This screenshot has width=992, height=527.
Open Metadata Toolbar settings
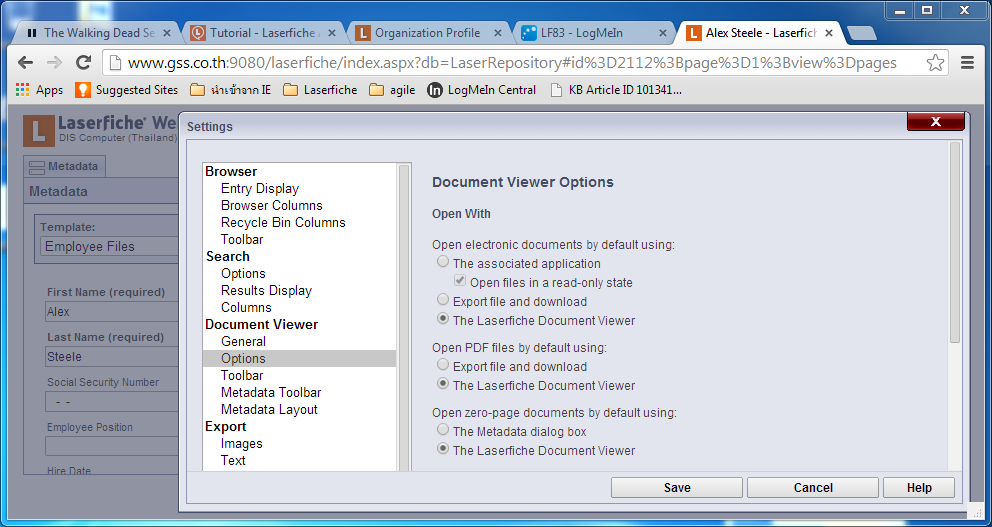point(271,393)
